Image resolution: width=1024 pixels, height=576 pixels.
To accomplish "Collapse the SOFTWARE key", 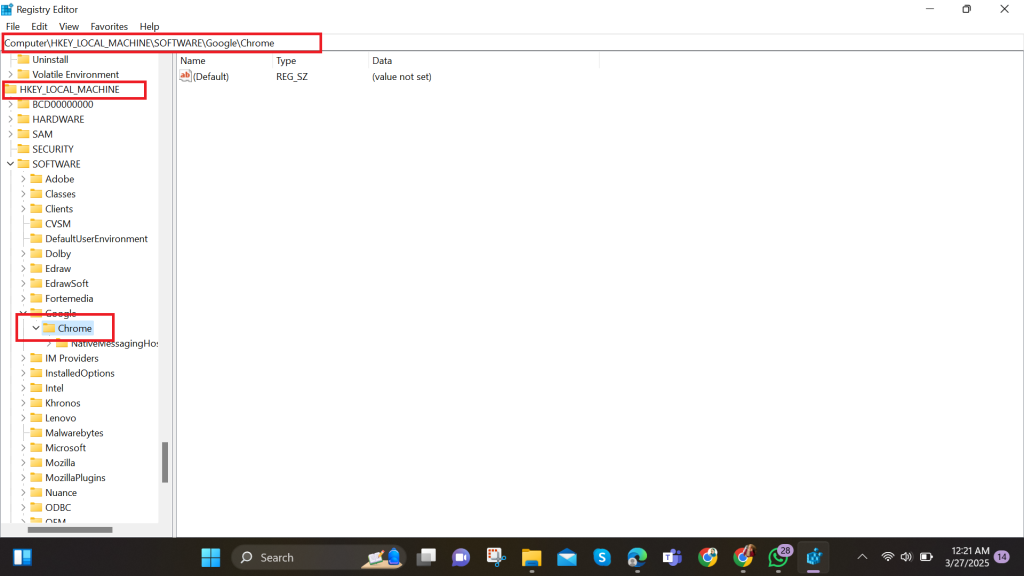I will (x=10, y=164).
